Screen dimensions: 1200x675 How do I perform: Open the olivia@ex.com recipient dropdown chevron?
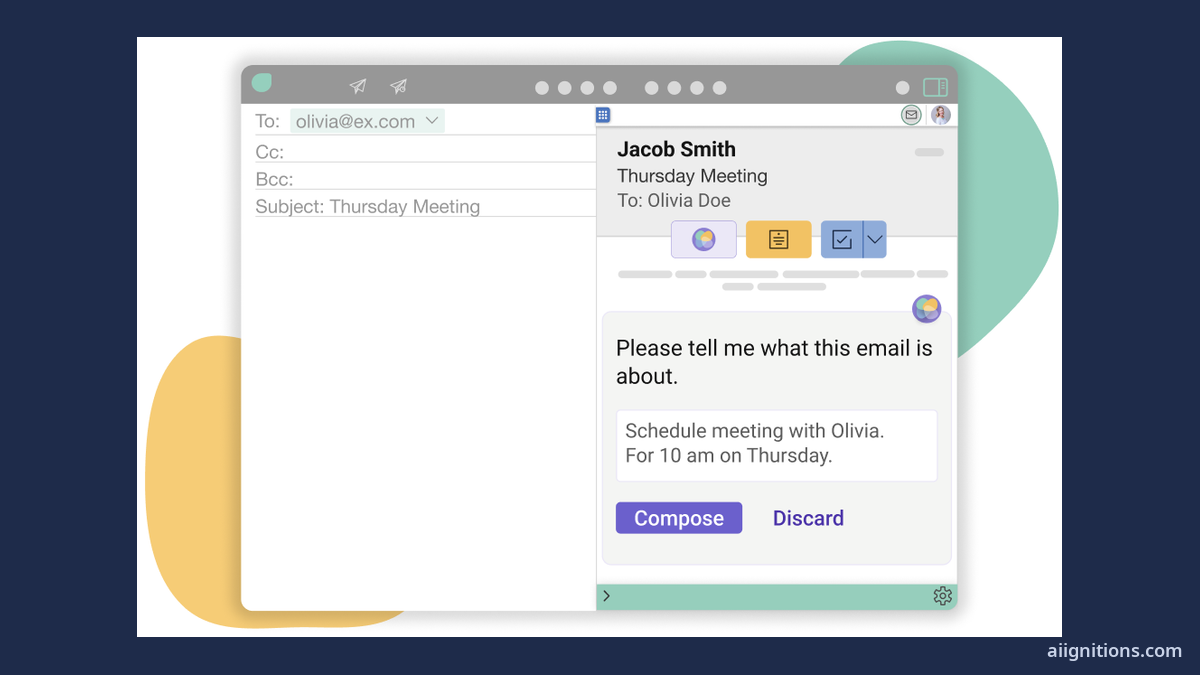[432, 121]
